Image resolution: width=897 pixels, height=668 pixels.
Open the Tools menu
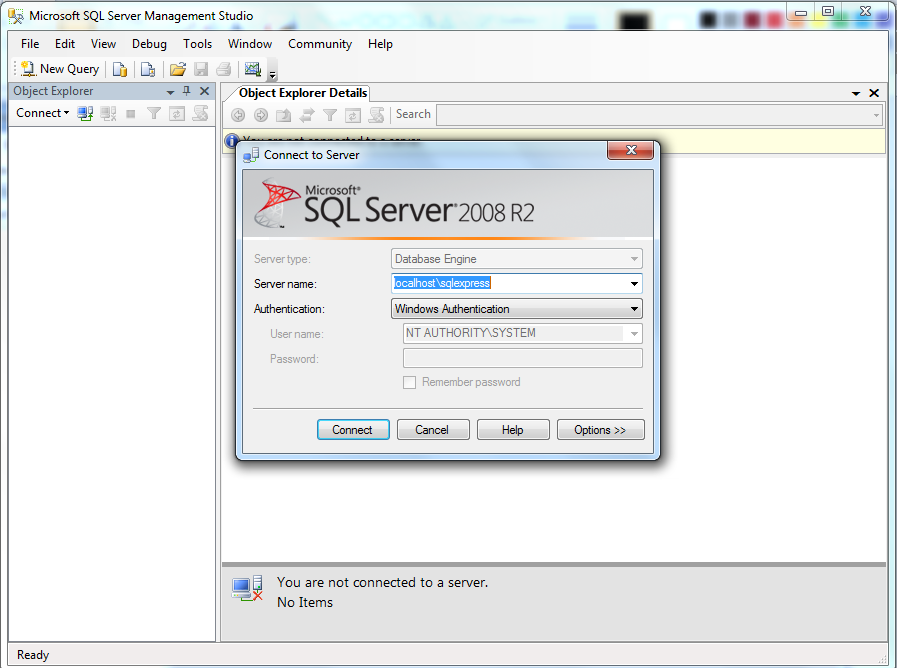tap(197, 44)
